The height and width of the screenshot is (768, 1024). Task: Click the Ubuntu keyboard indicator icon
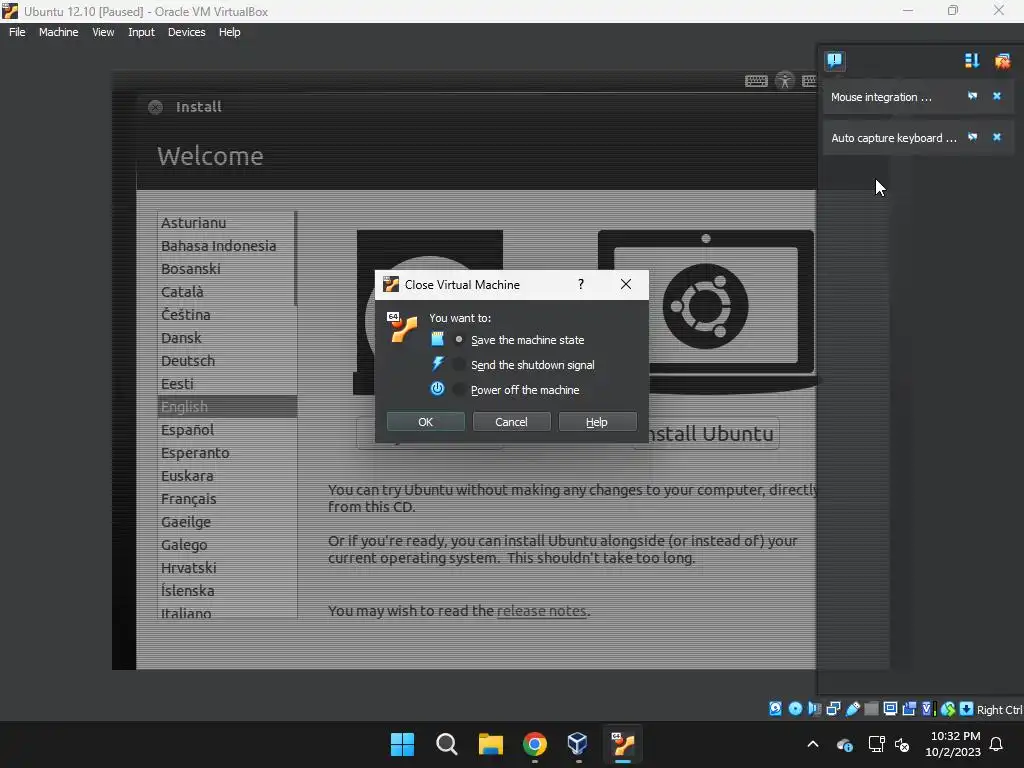pos(756,81)
